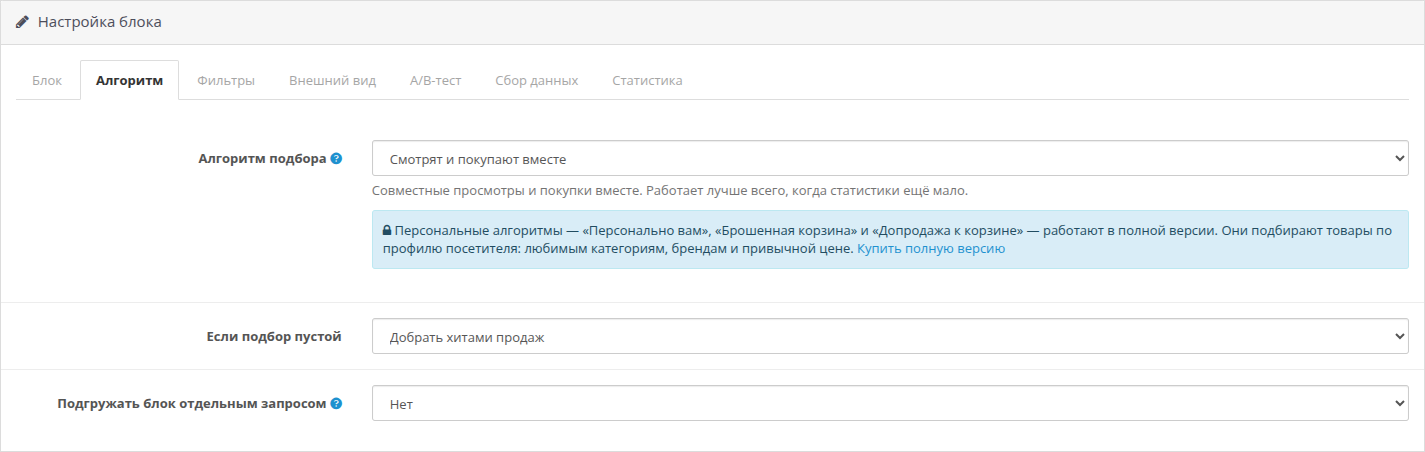Open the A/B-тест tab
The image size is (1425, 452).
436,80
